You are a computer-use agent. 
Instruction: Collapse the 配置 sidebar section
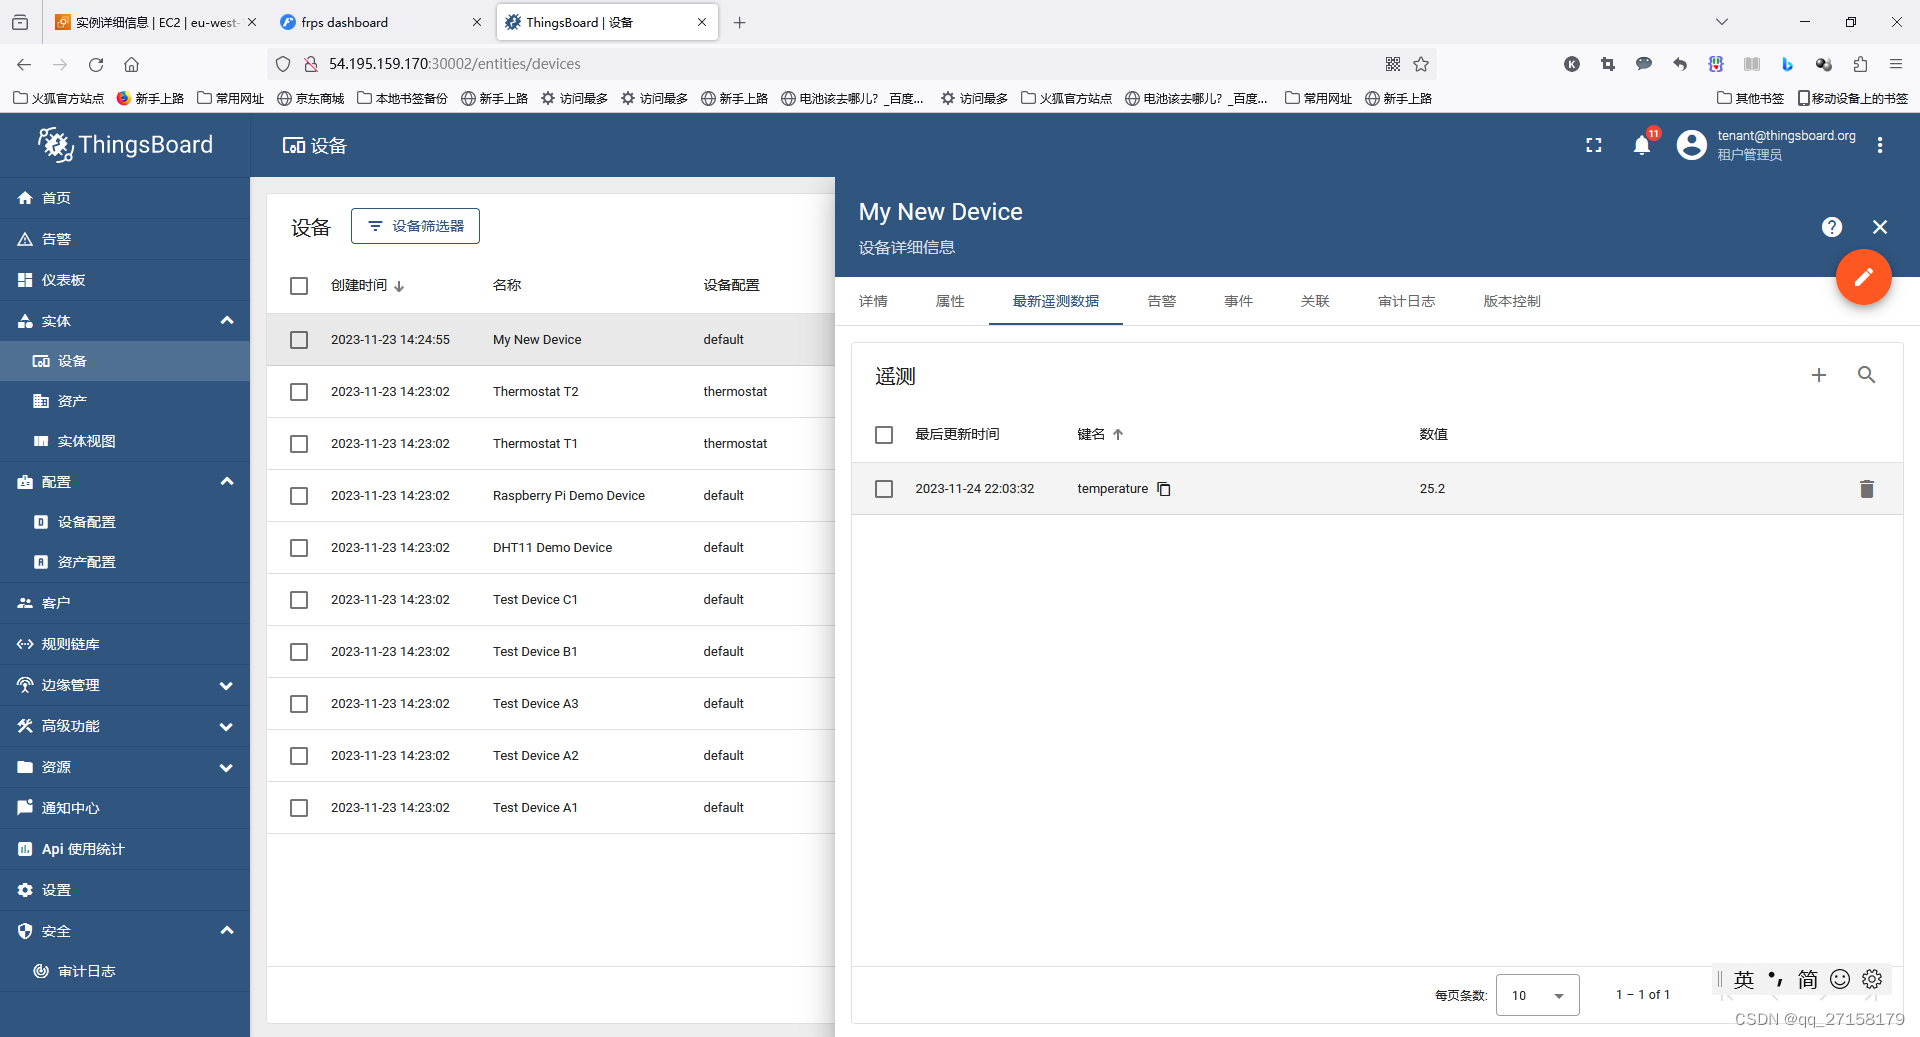click(x=227, y=482)
